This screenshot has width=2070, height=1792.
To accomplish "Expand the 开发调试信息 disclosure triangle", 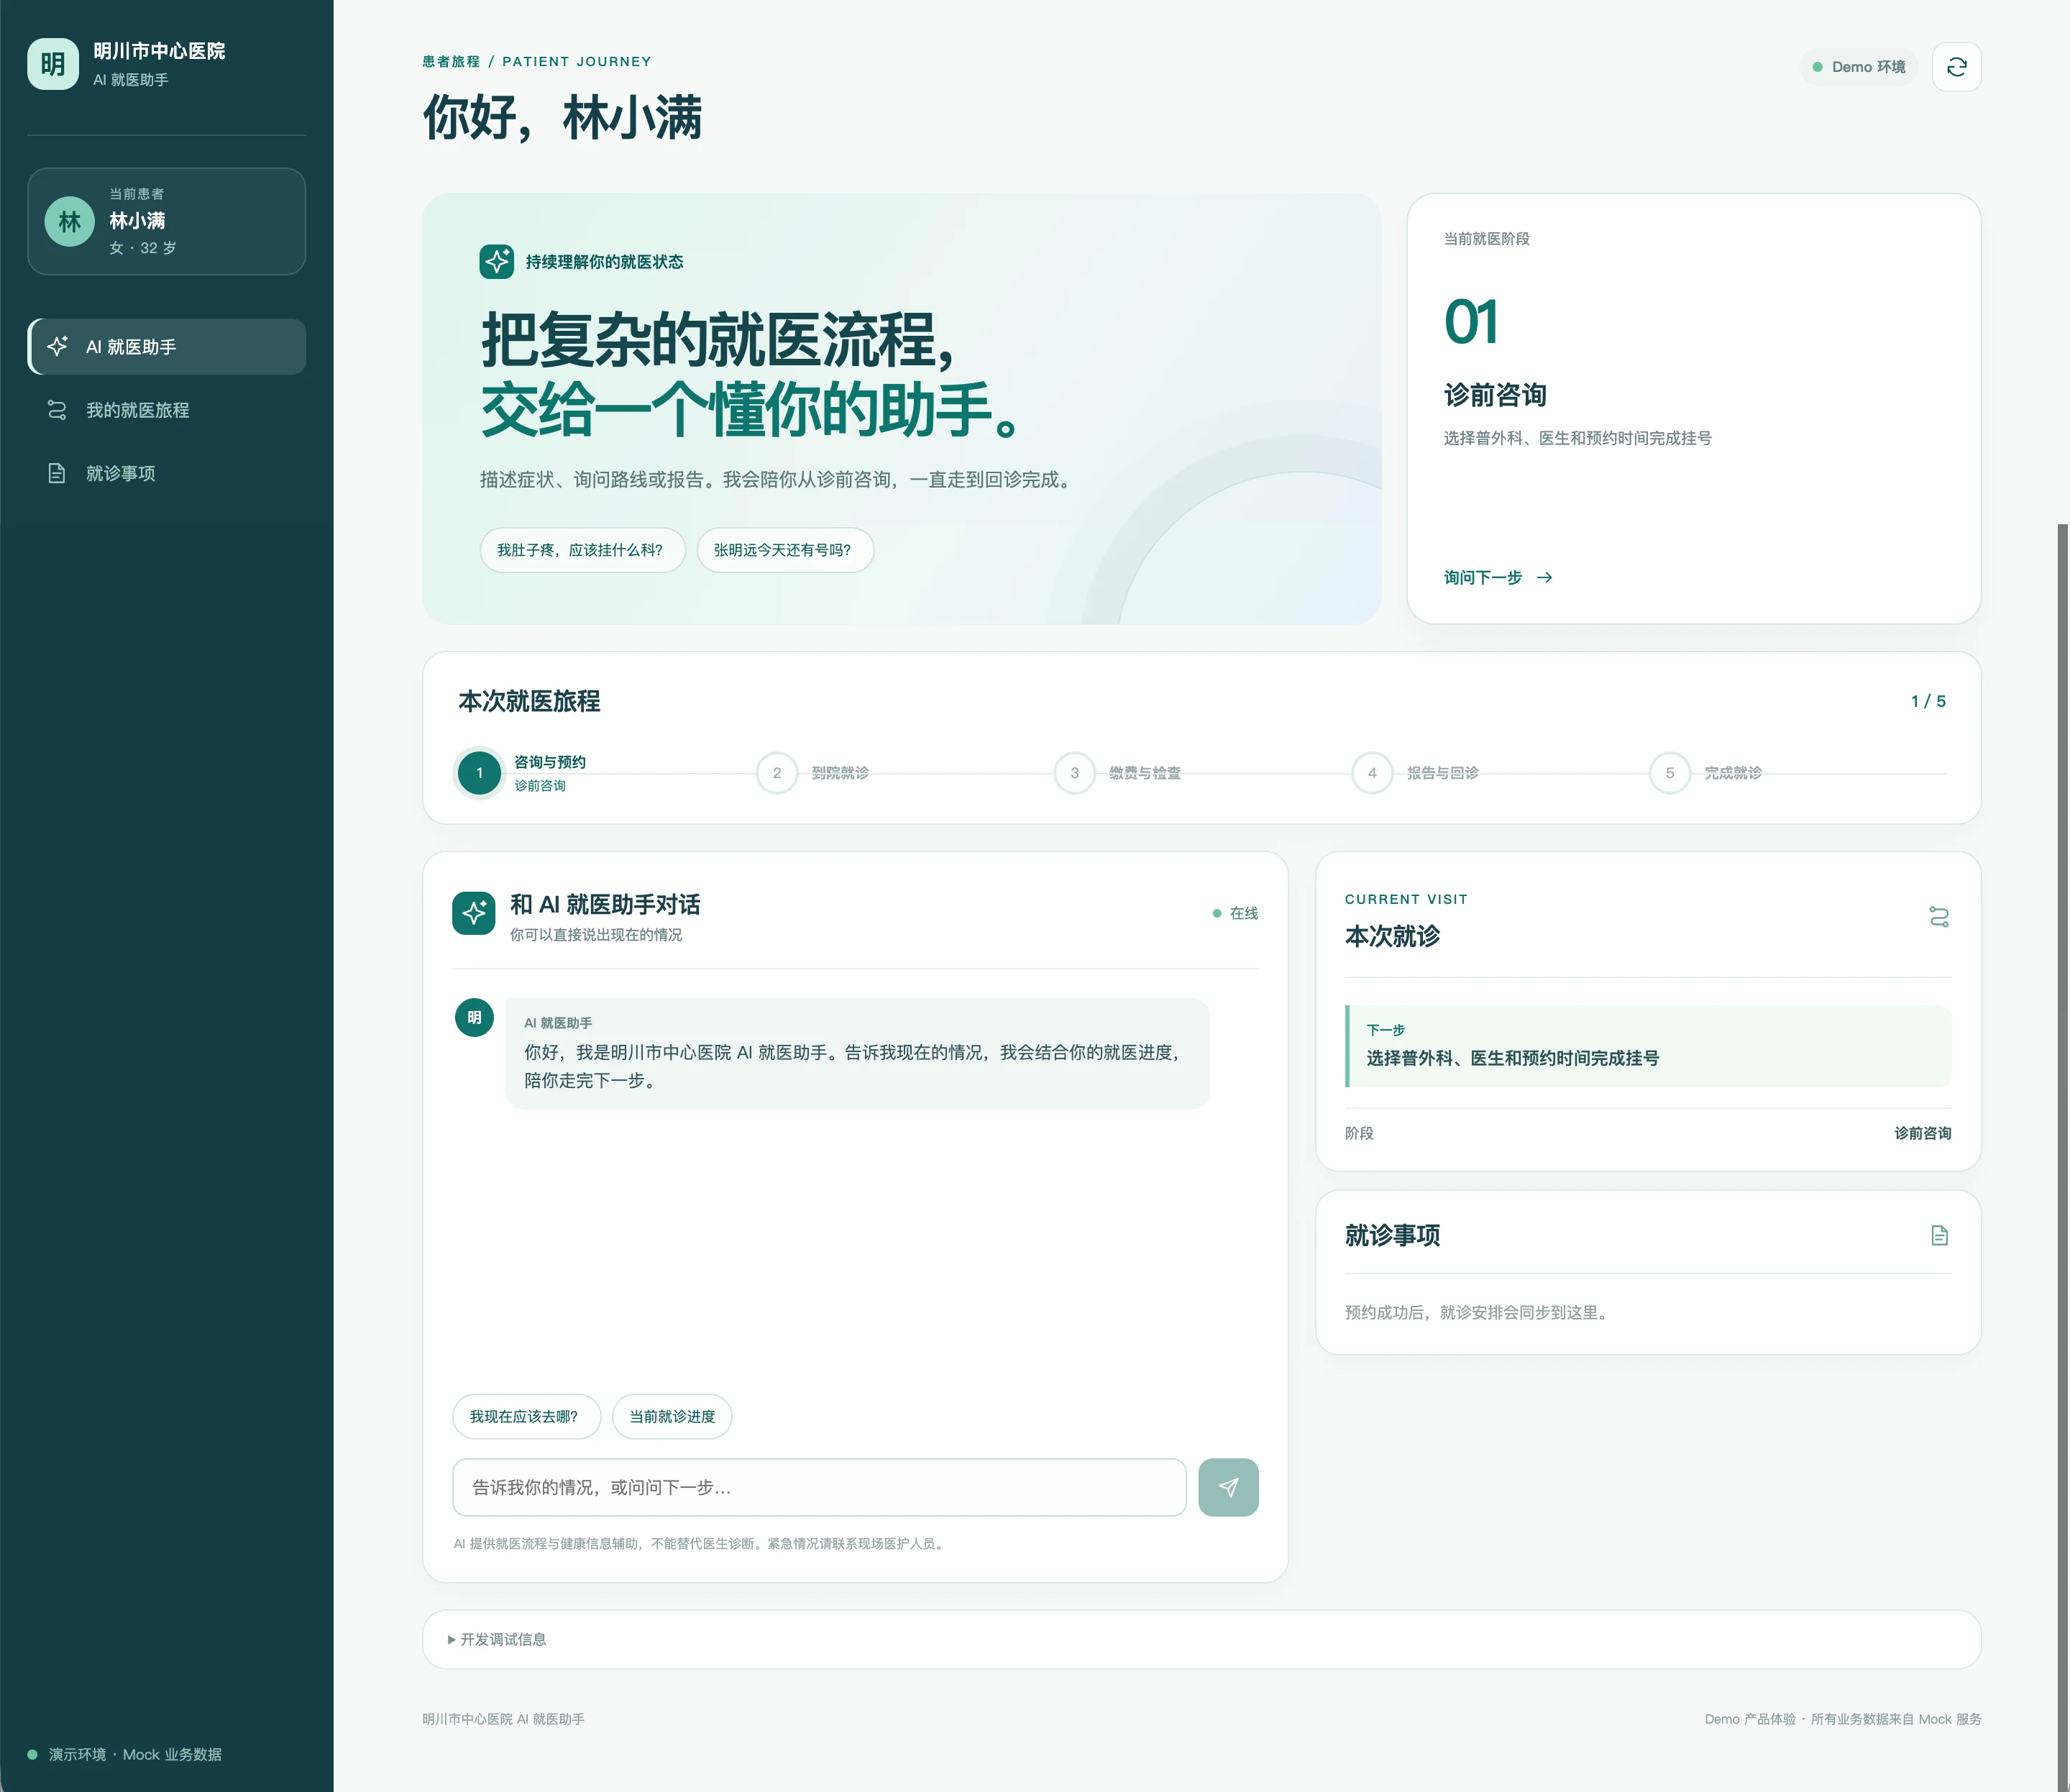I will [452, 1640].
